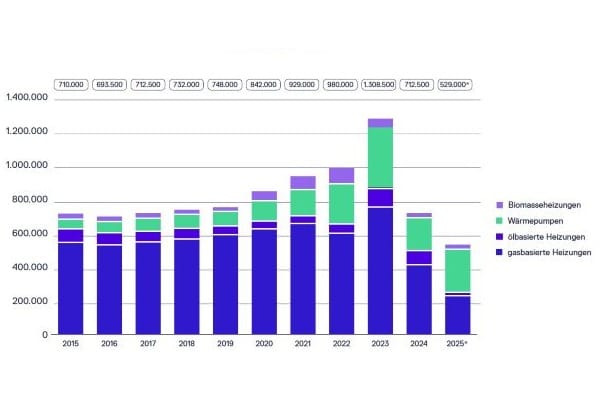Select the biomass top segment of 2022 bar
The height and width of the screenshot is (400, 600).
click(x=341, y=175)
